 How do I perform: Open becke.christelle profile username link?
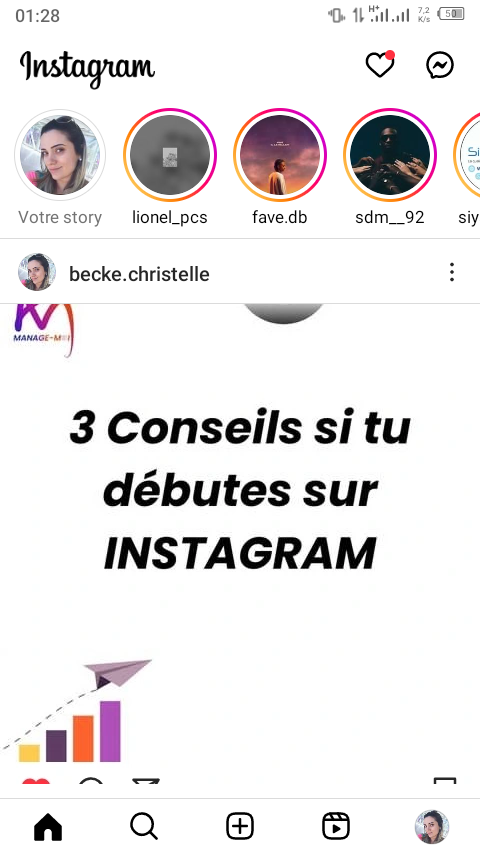click(139, 274)
